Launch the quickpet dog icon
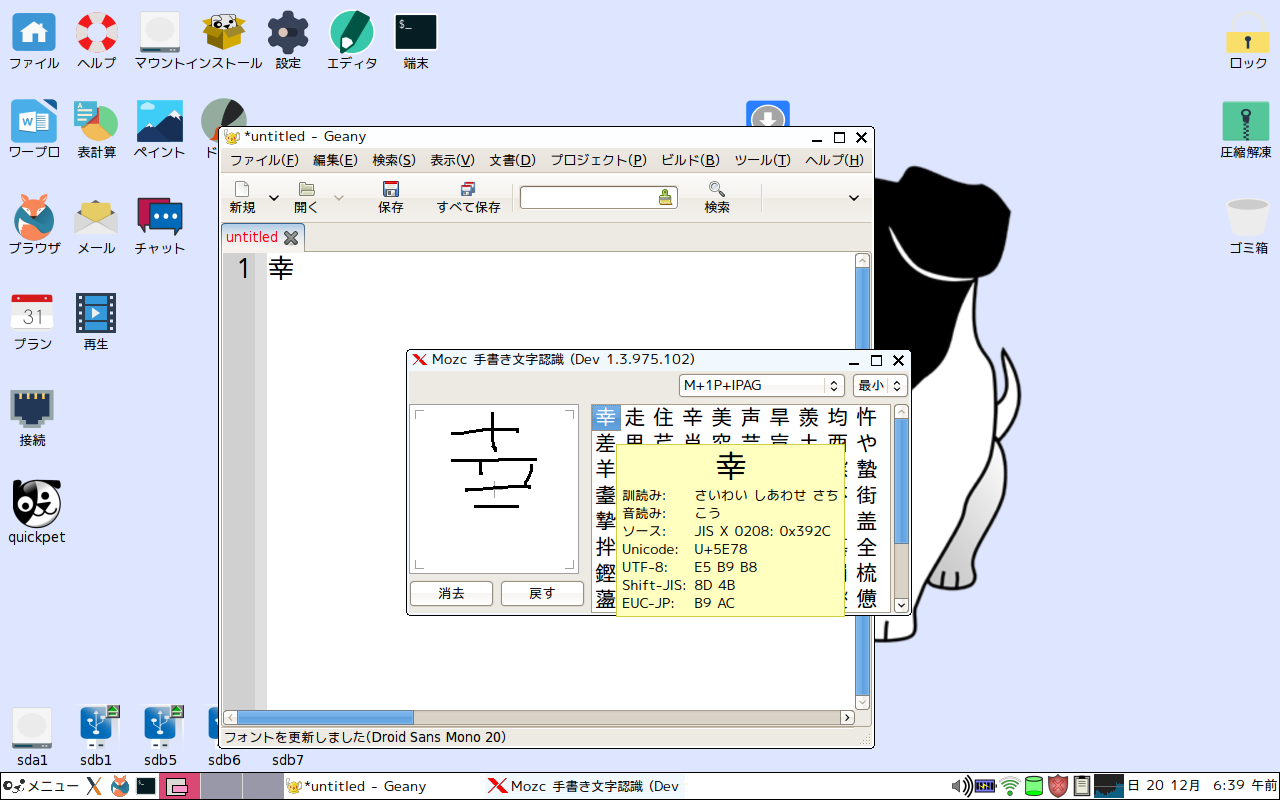The image size is (1280, 800). 37,504
